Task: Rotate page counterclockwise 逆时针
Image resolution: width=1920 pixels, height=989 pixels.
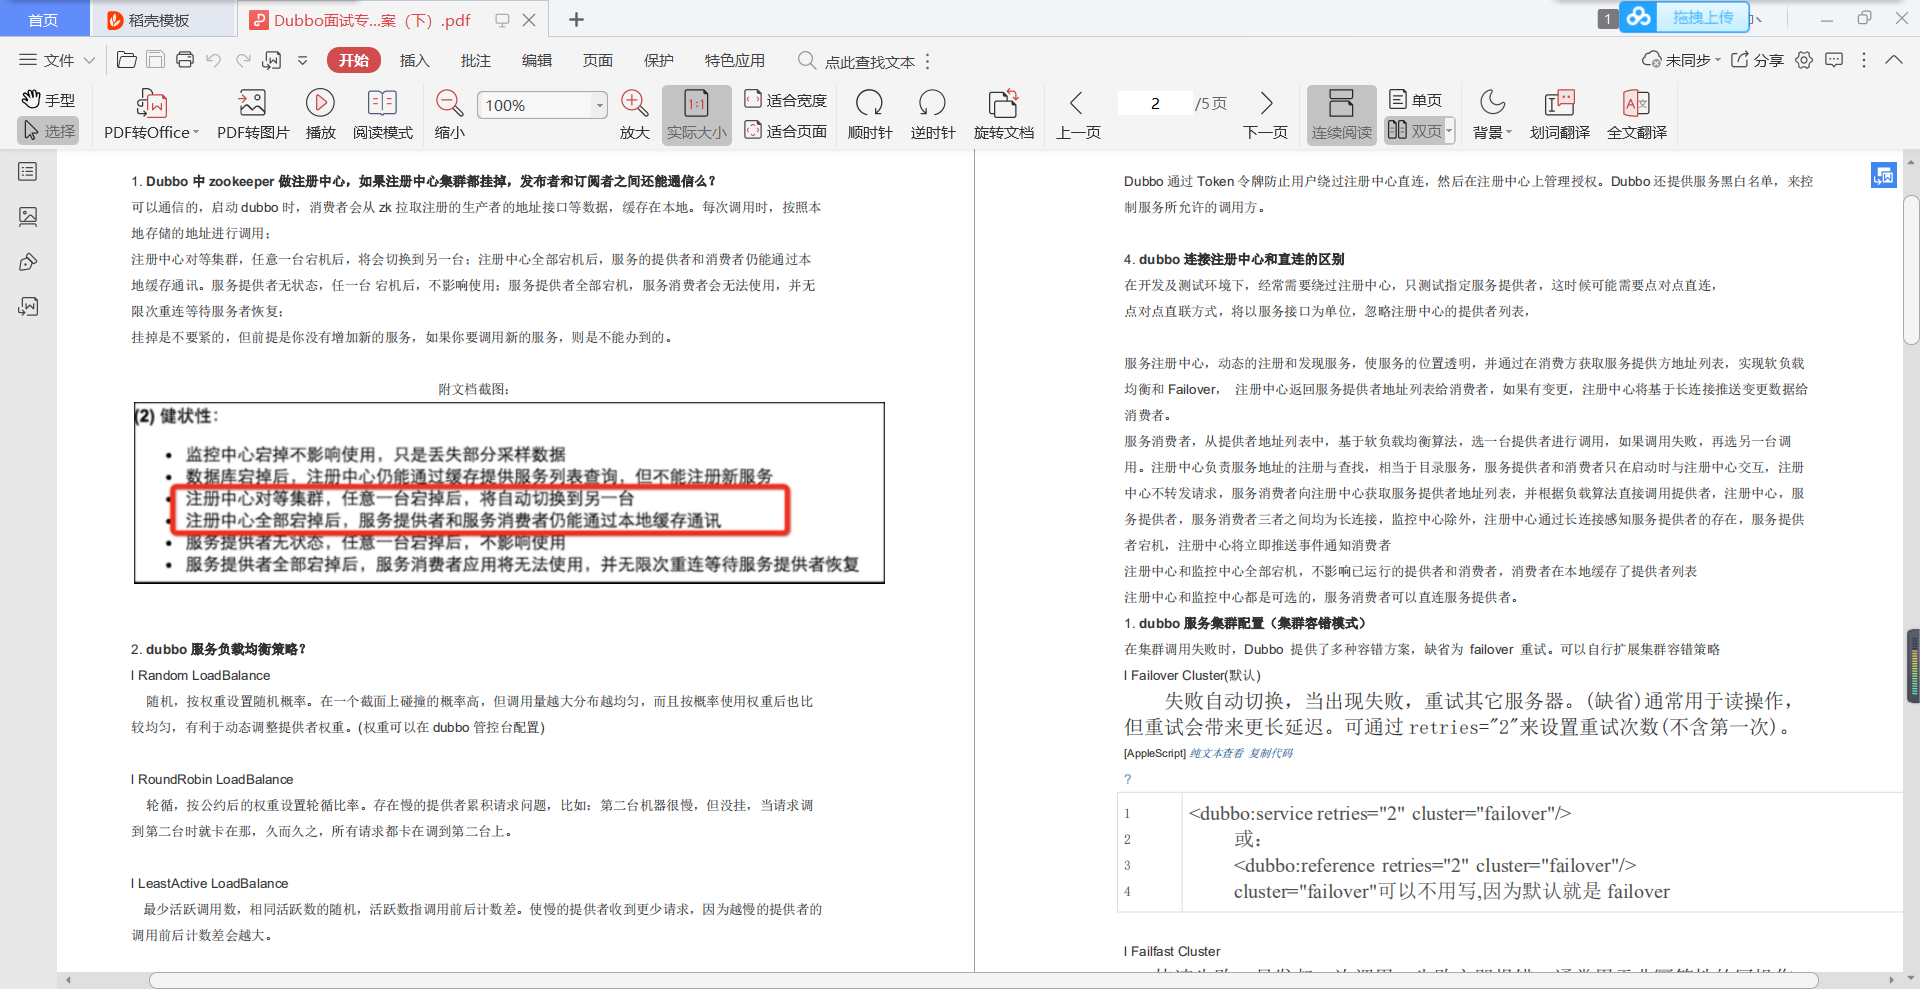Action: [932, 115]
